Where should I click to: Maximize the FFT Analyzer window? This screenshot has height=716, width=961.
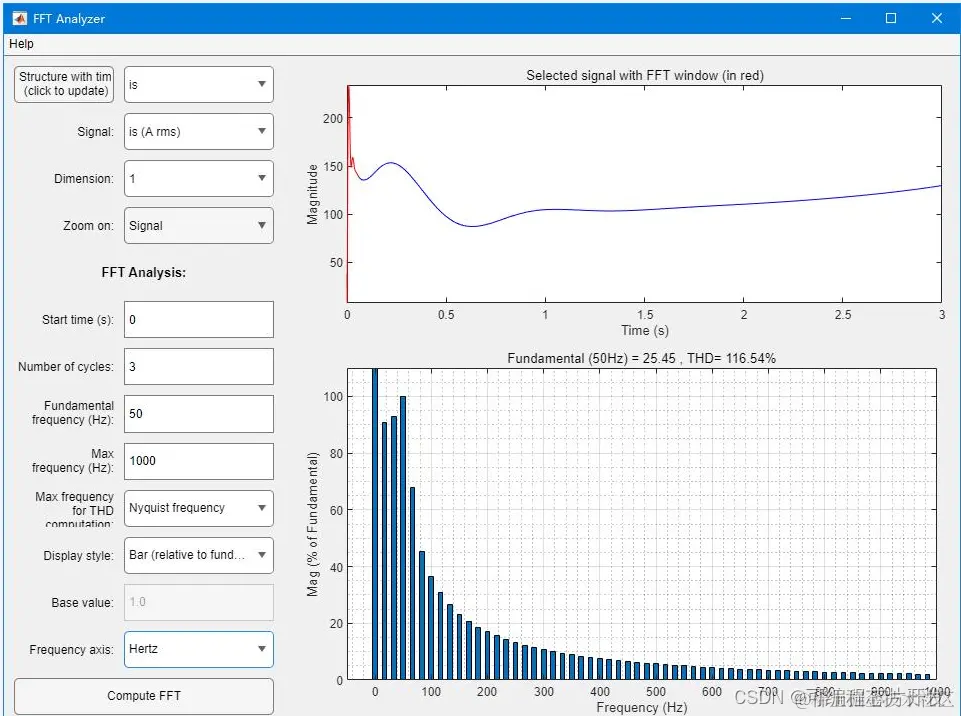coord(891,18)
